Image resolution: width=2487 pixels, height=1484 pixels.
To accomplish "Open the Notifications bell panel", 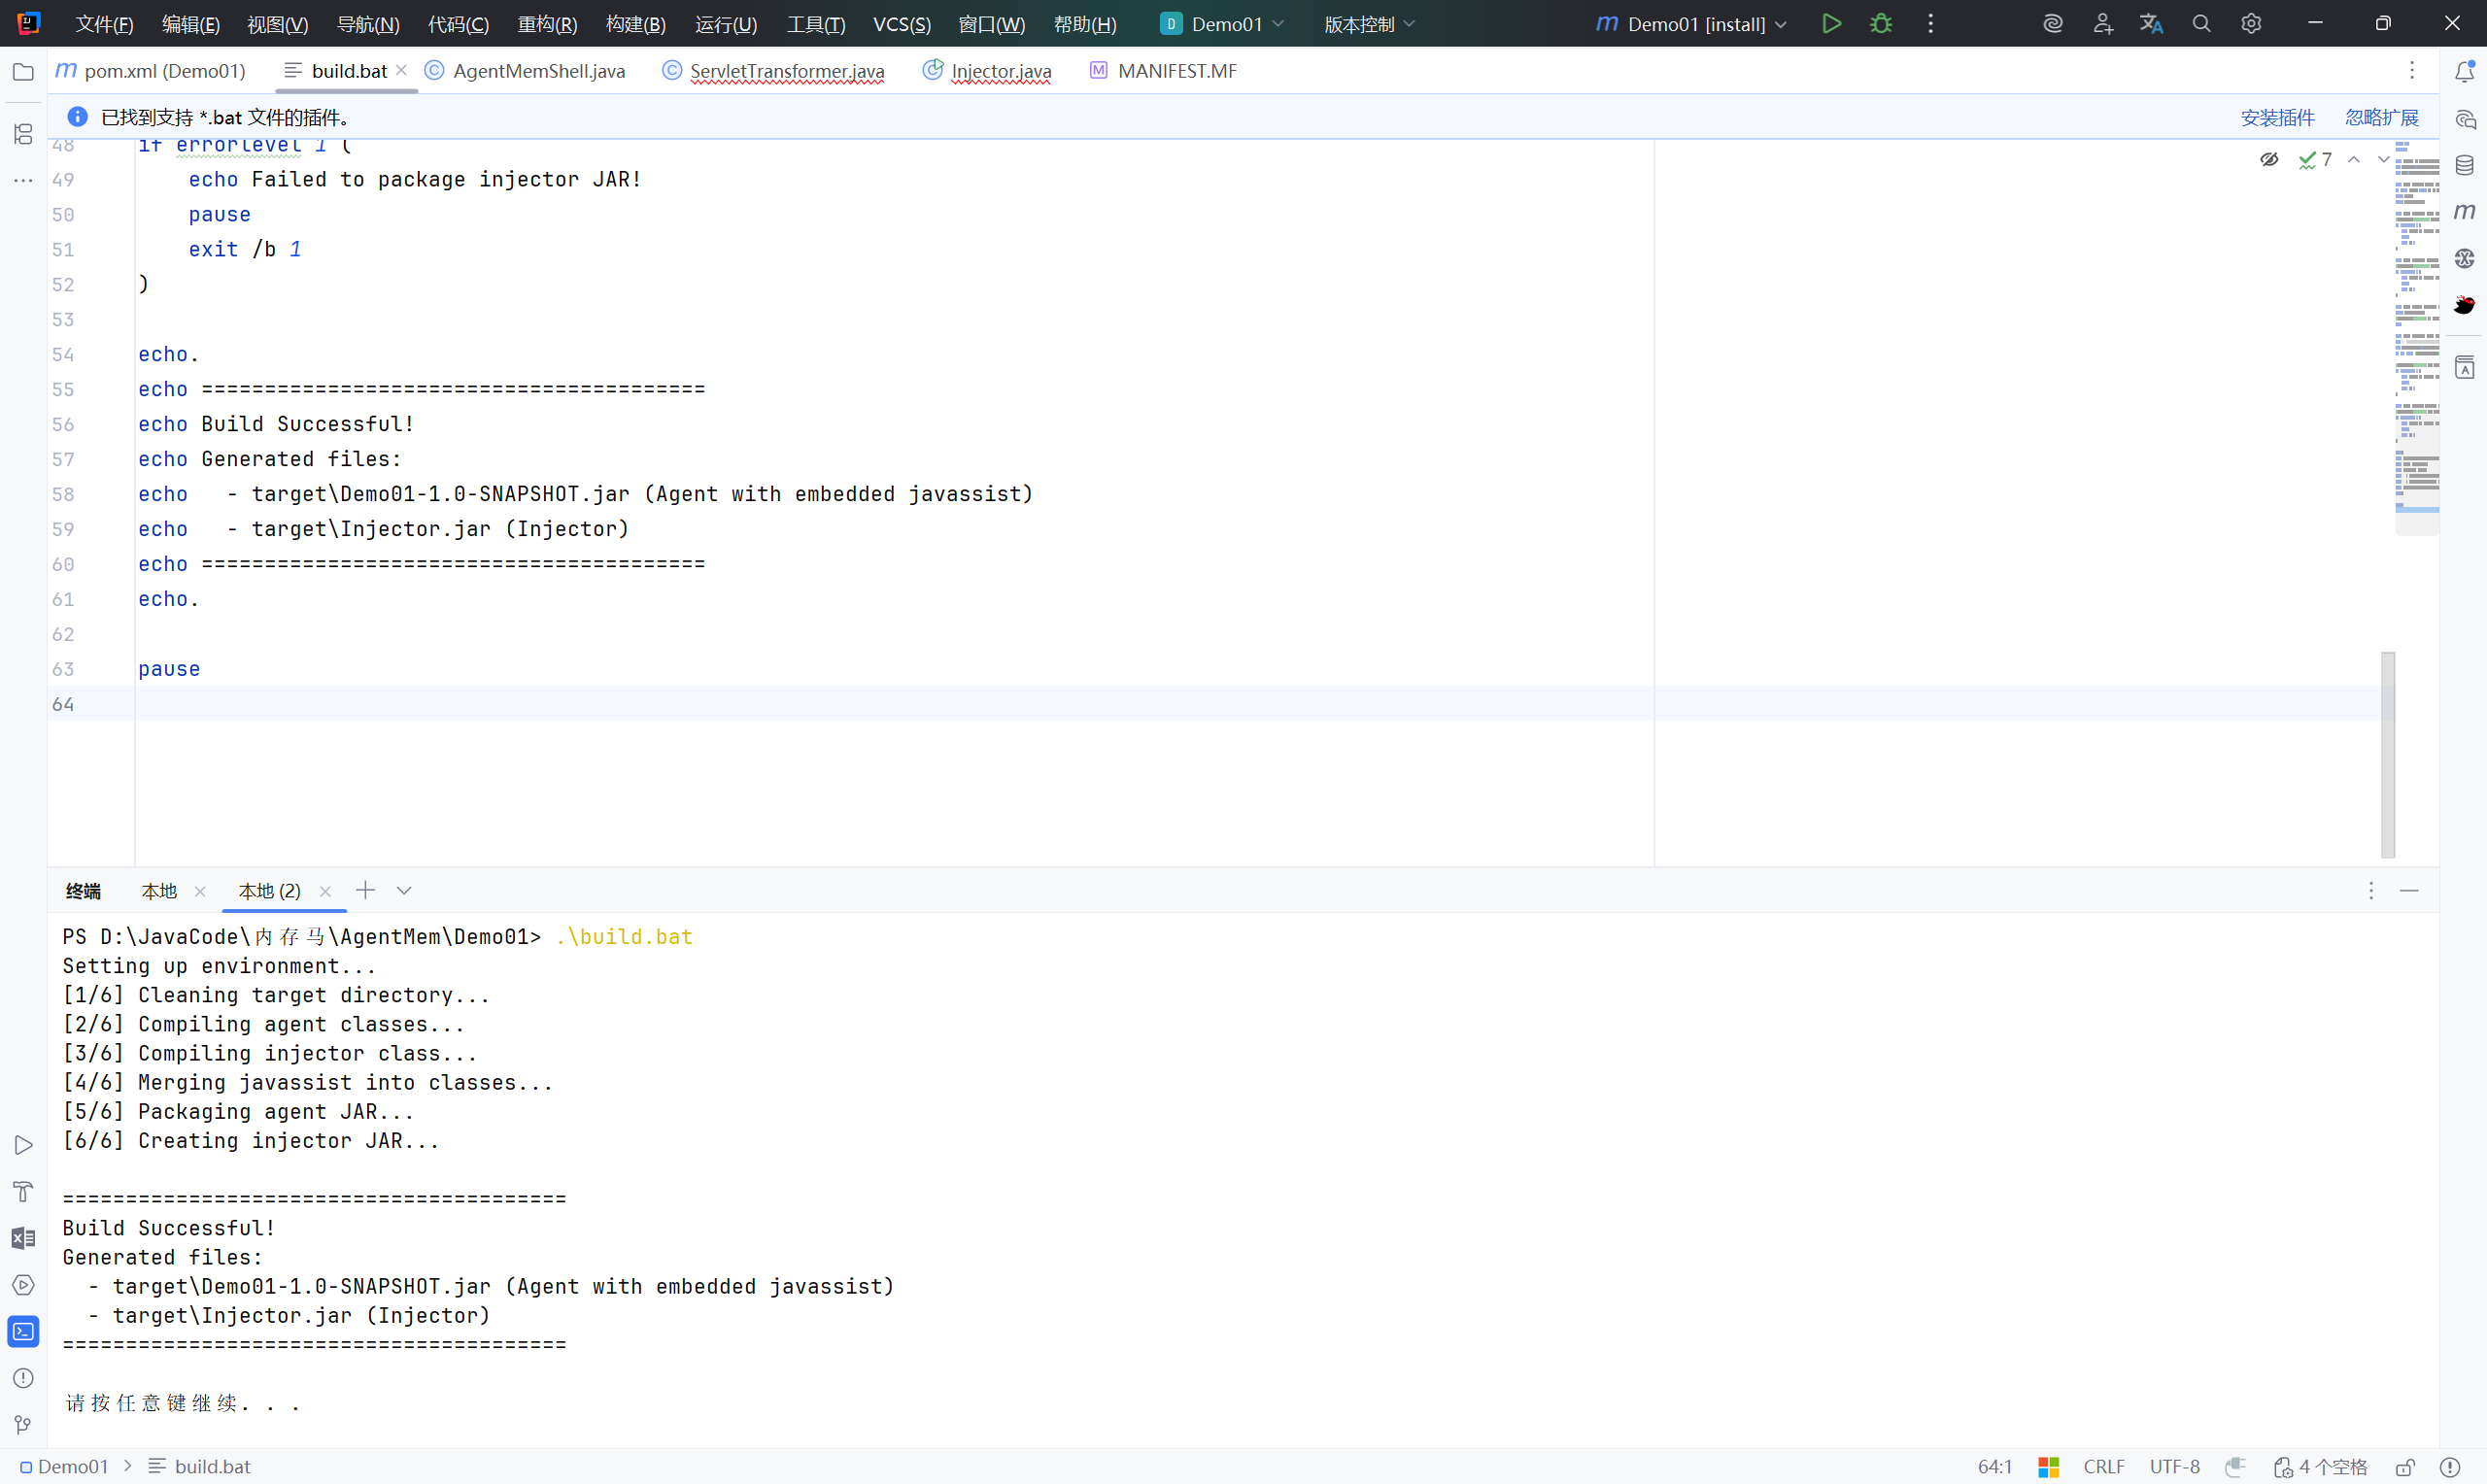I will coord(2464,71).
